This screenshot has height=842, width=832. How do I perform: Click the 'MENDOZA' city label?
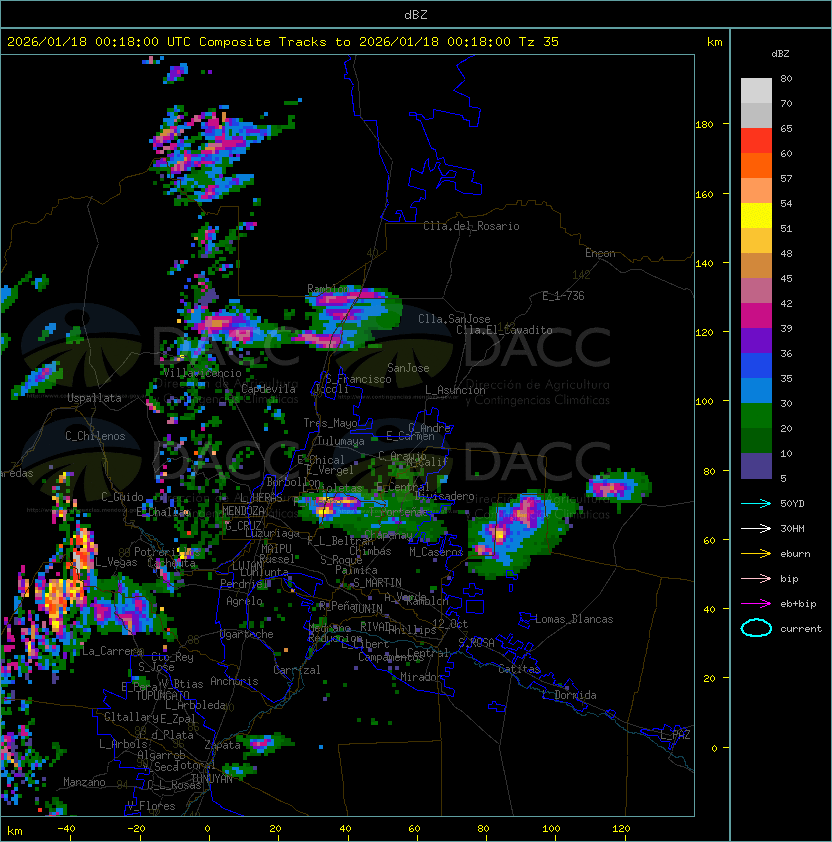(x=243, y=511)
